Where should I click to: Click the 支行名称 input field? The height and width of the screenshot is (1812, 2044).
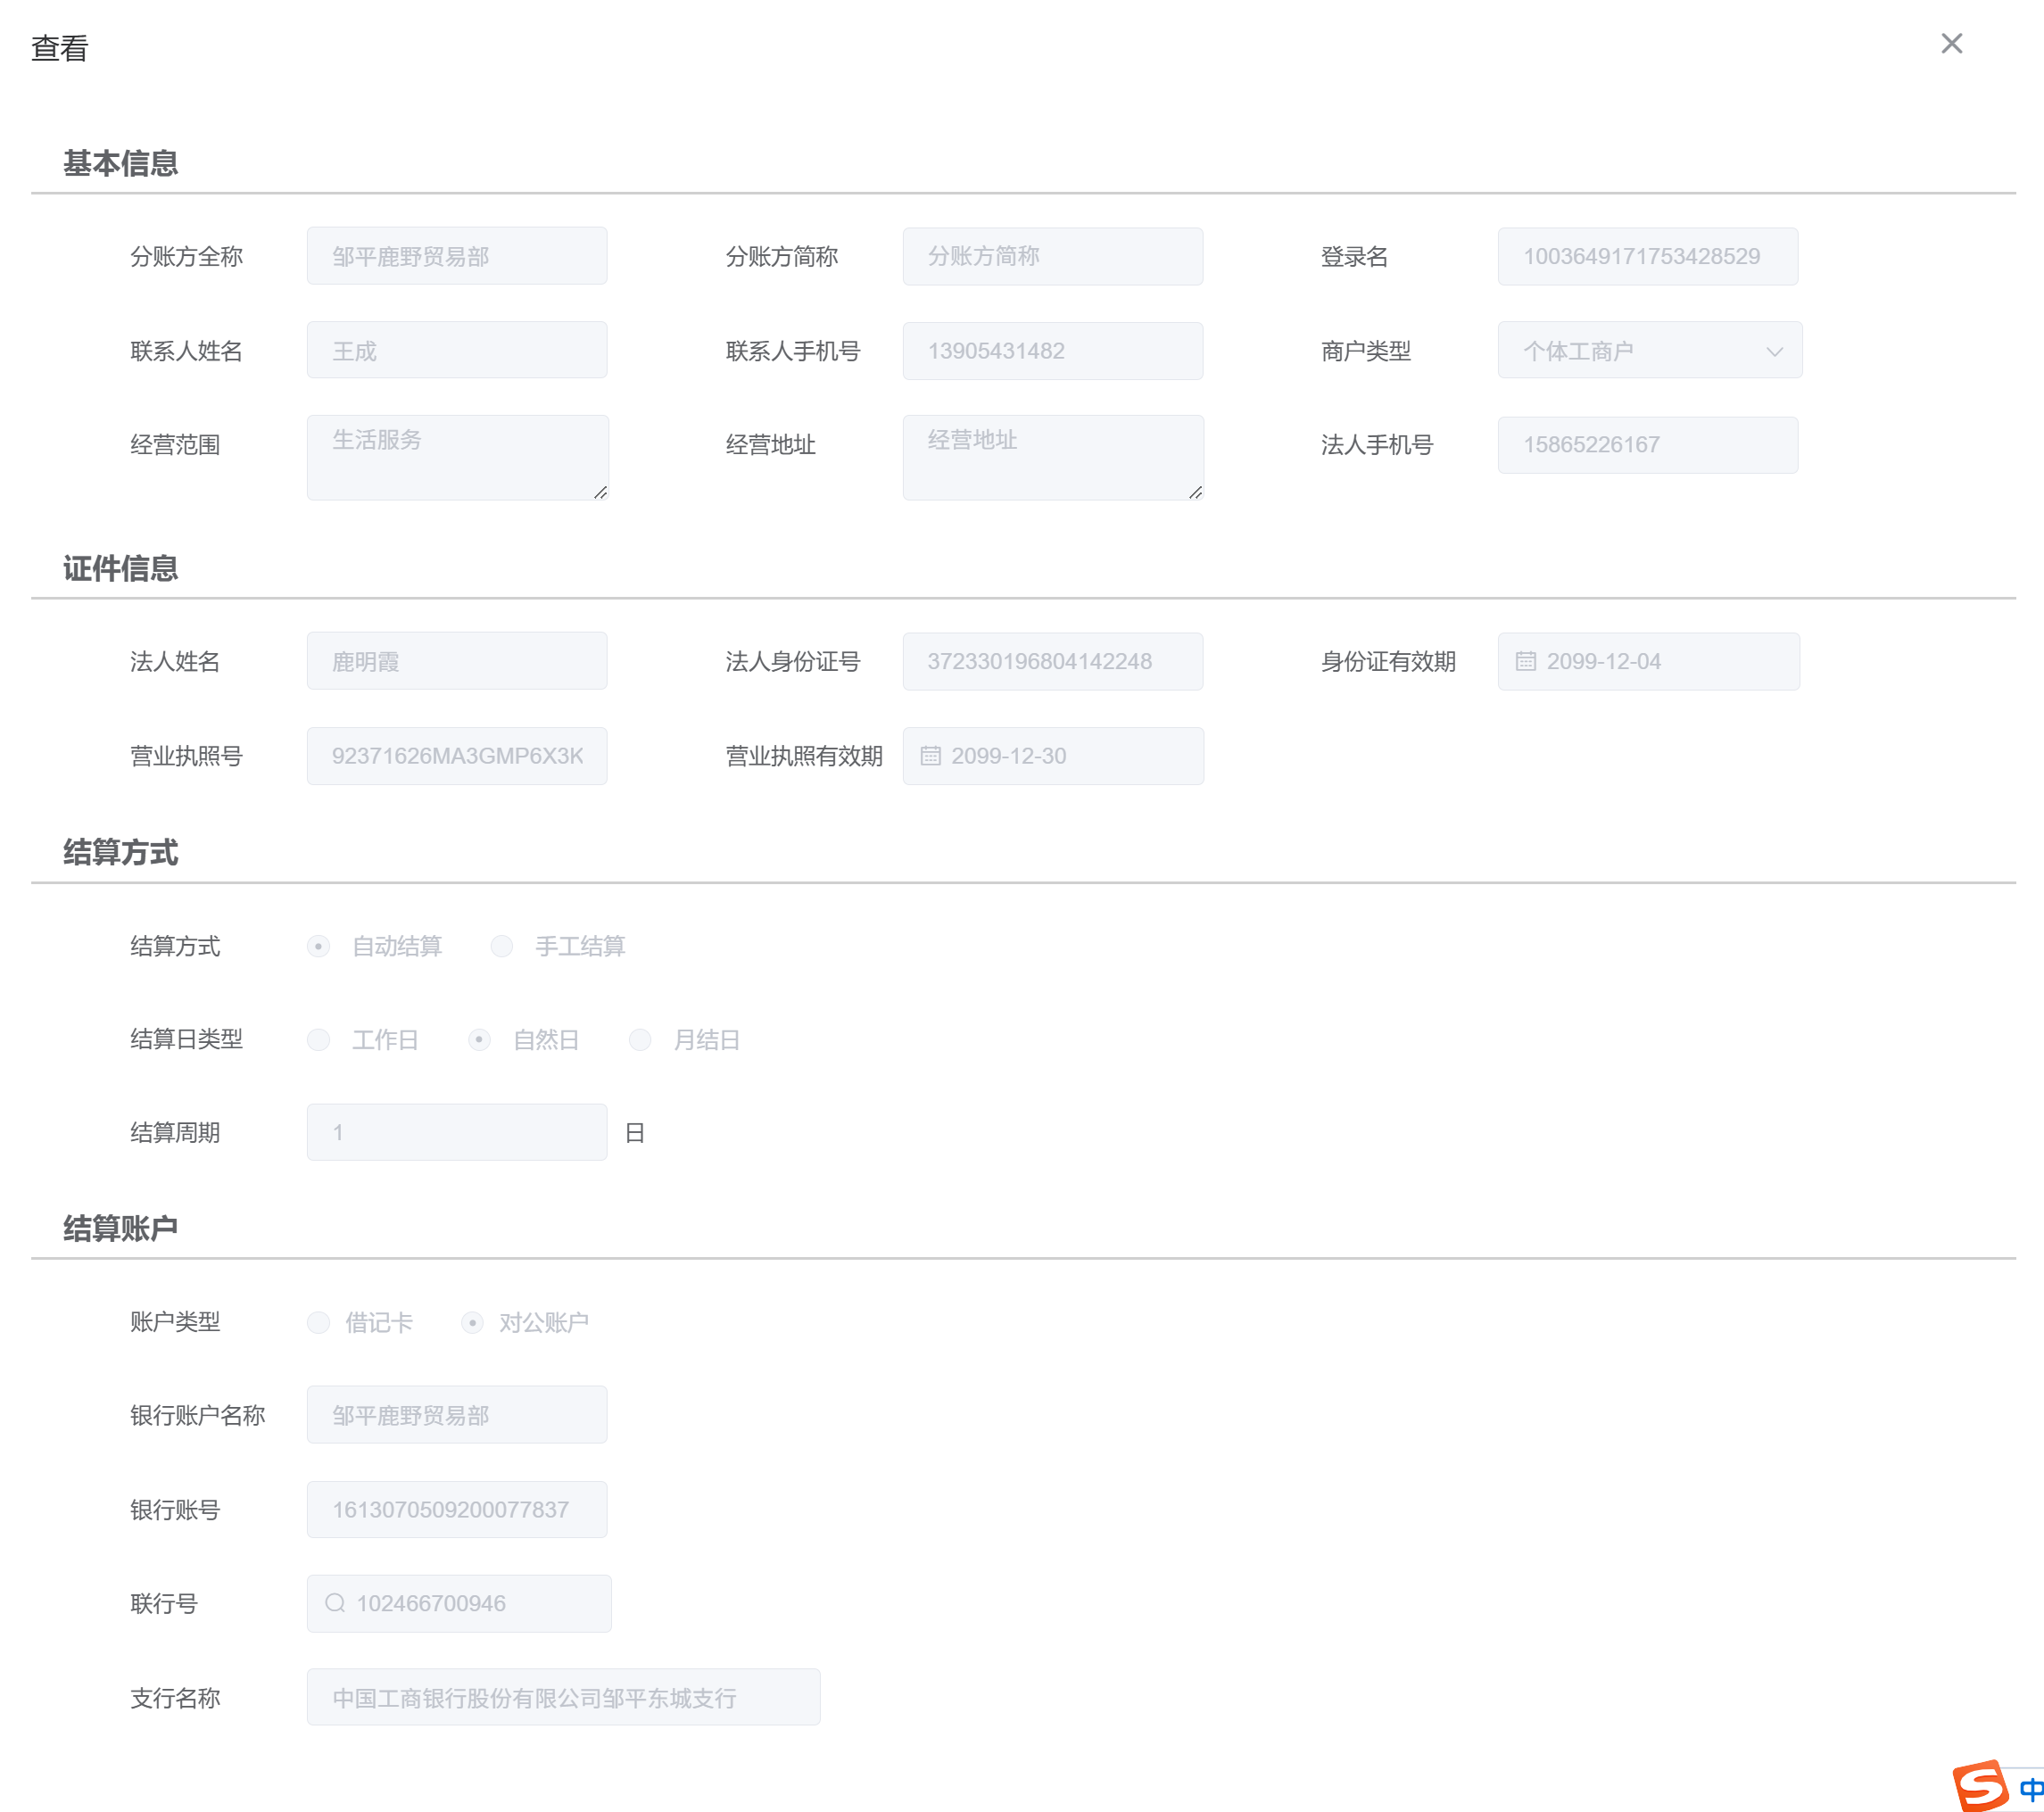563,1697
